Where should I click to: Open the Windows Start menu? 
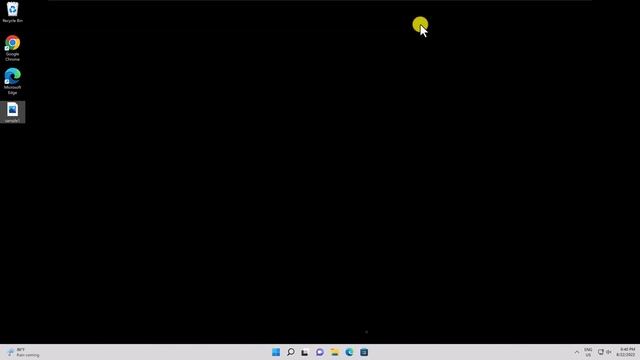(276, 352)
